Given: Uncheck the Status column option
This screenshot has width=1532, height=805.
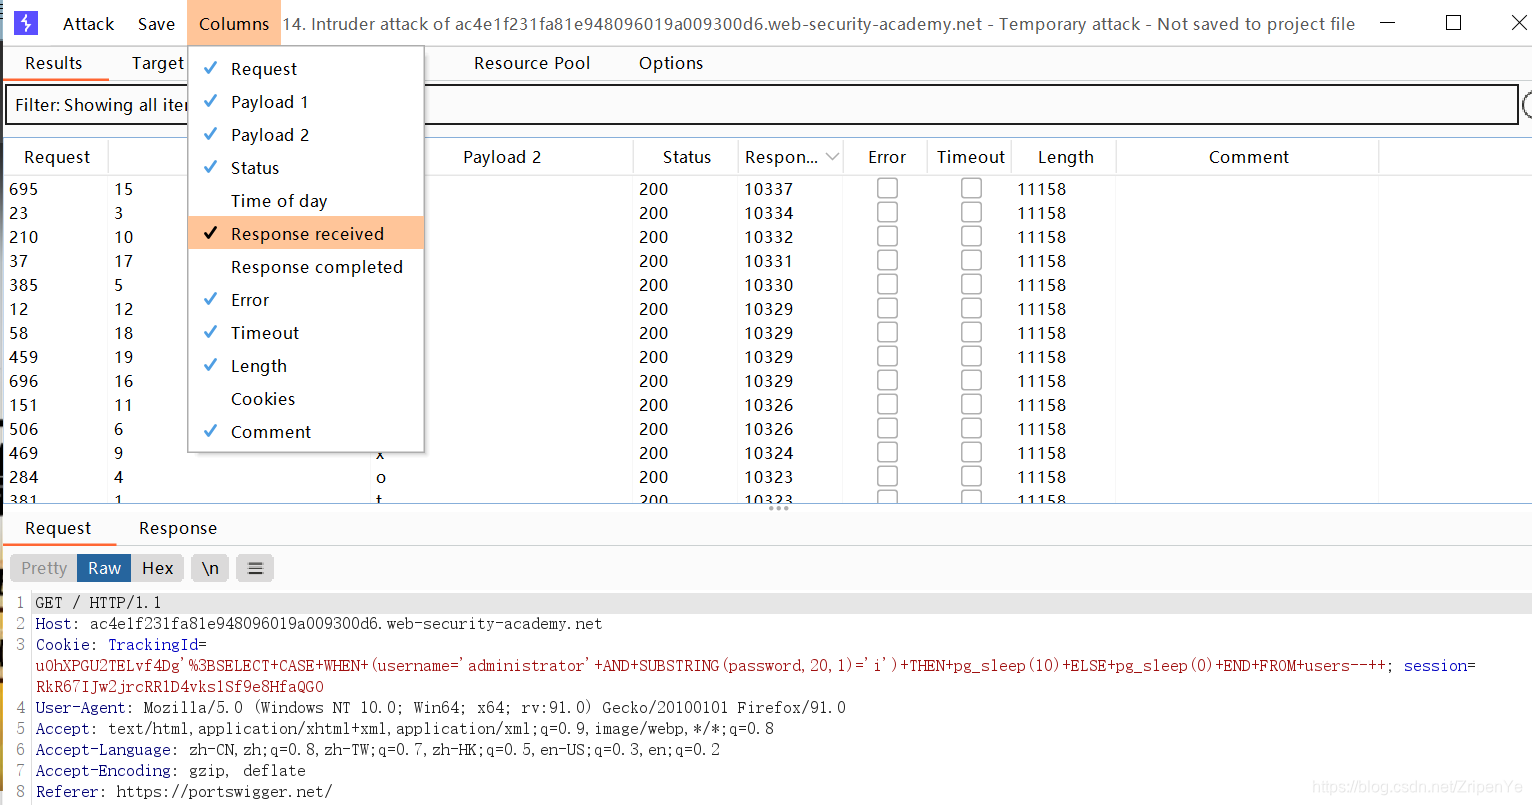Looking at the screenshot, I should point(306,168).
